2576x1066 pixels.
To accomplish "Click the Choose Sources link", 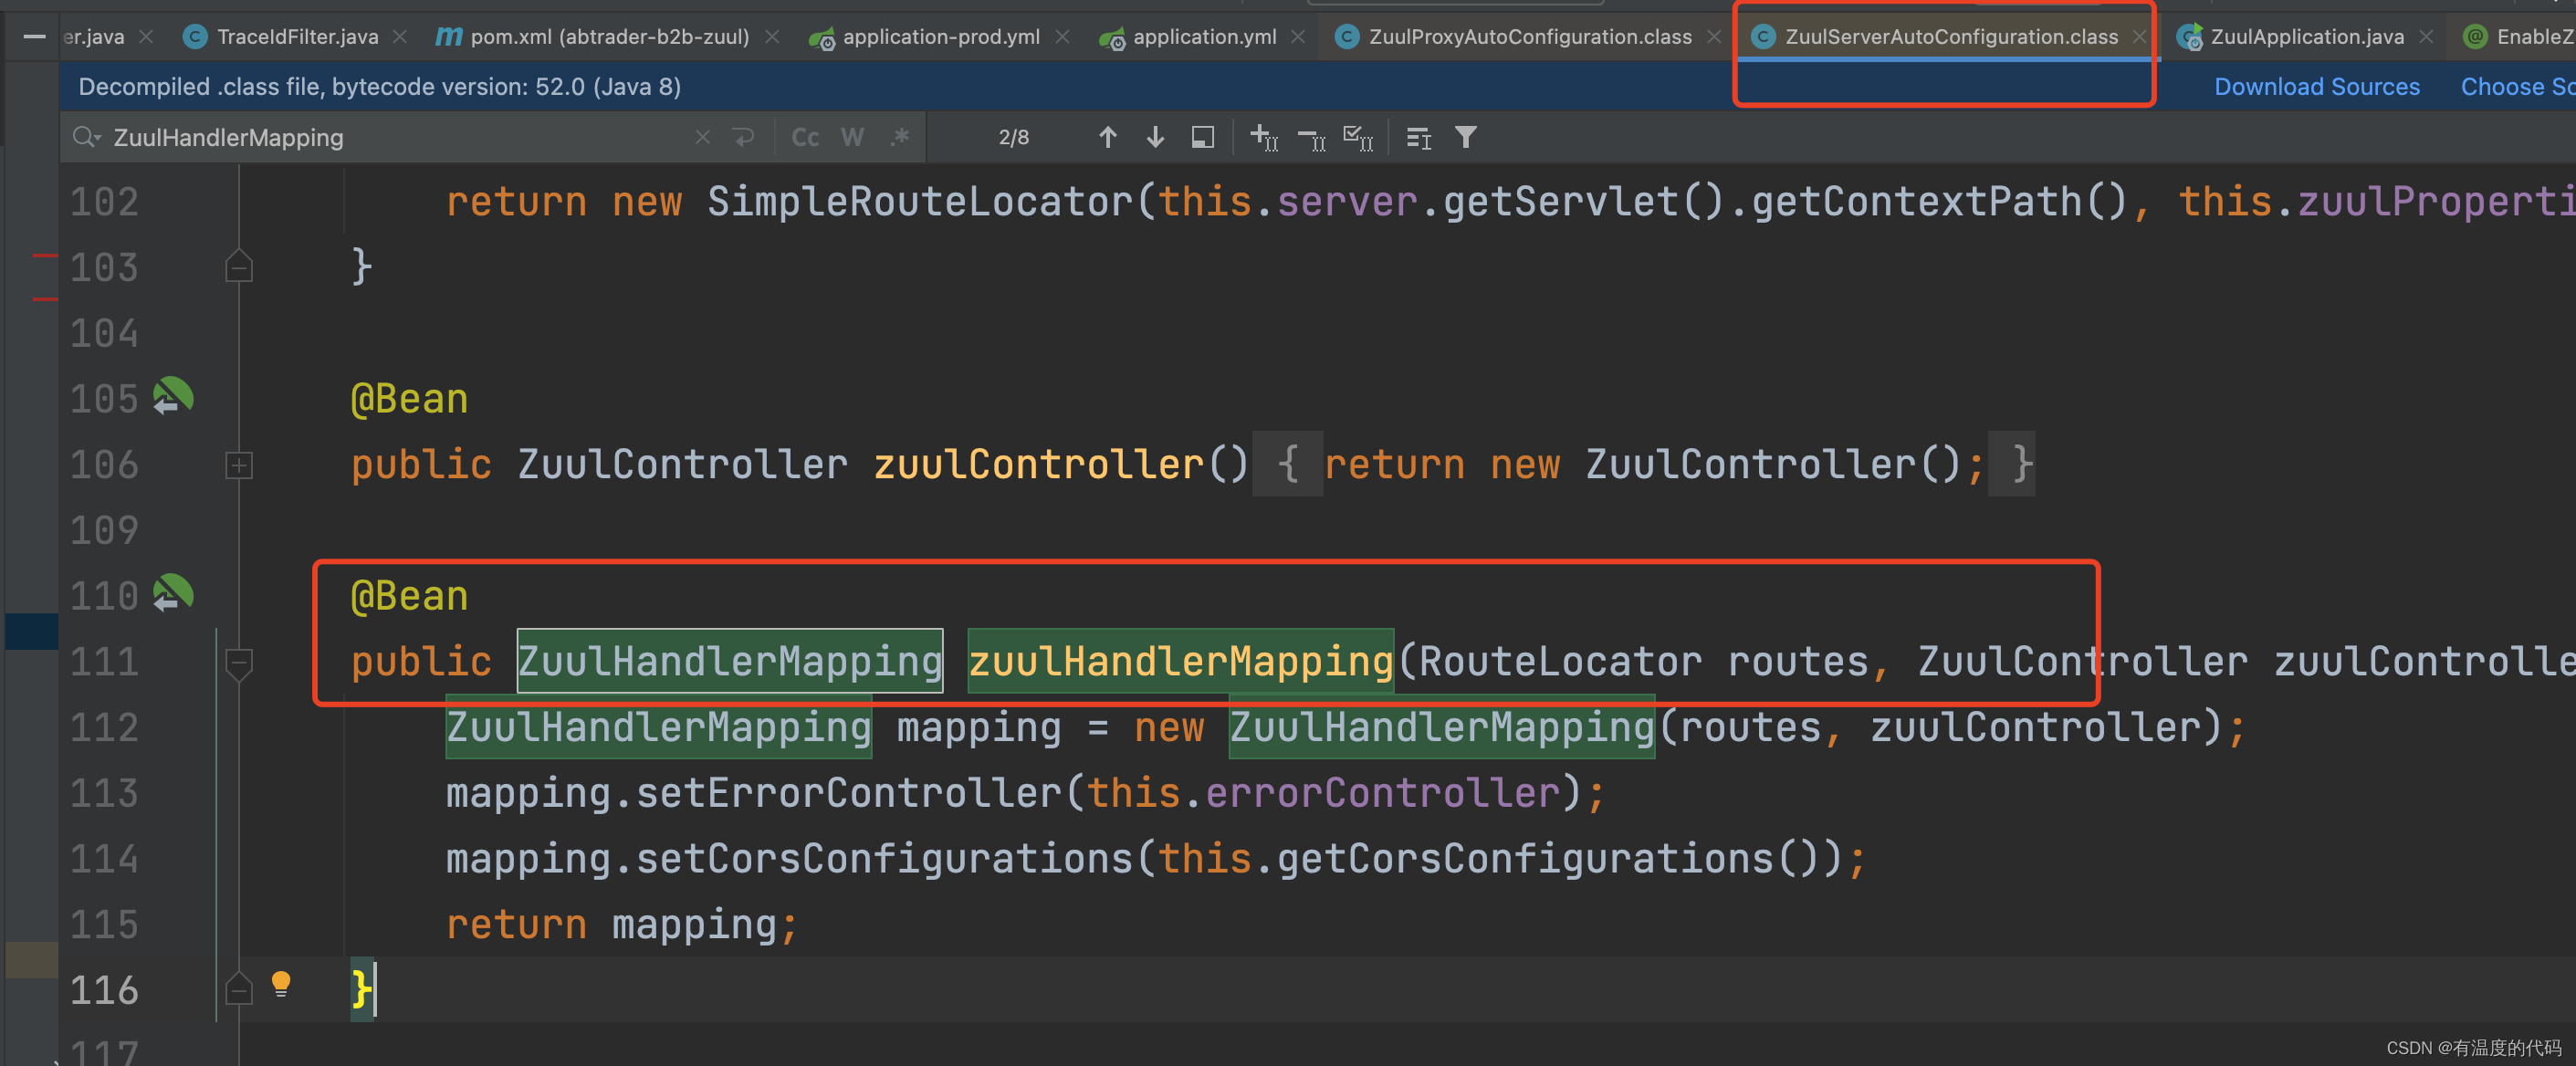I will 2517,87.
